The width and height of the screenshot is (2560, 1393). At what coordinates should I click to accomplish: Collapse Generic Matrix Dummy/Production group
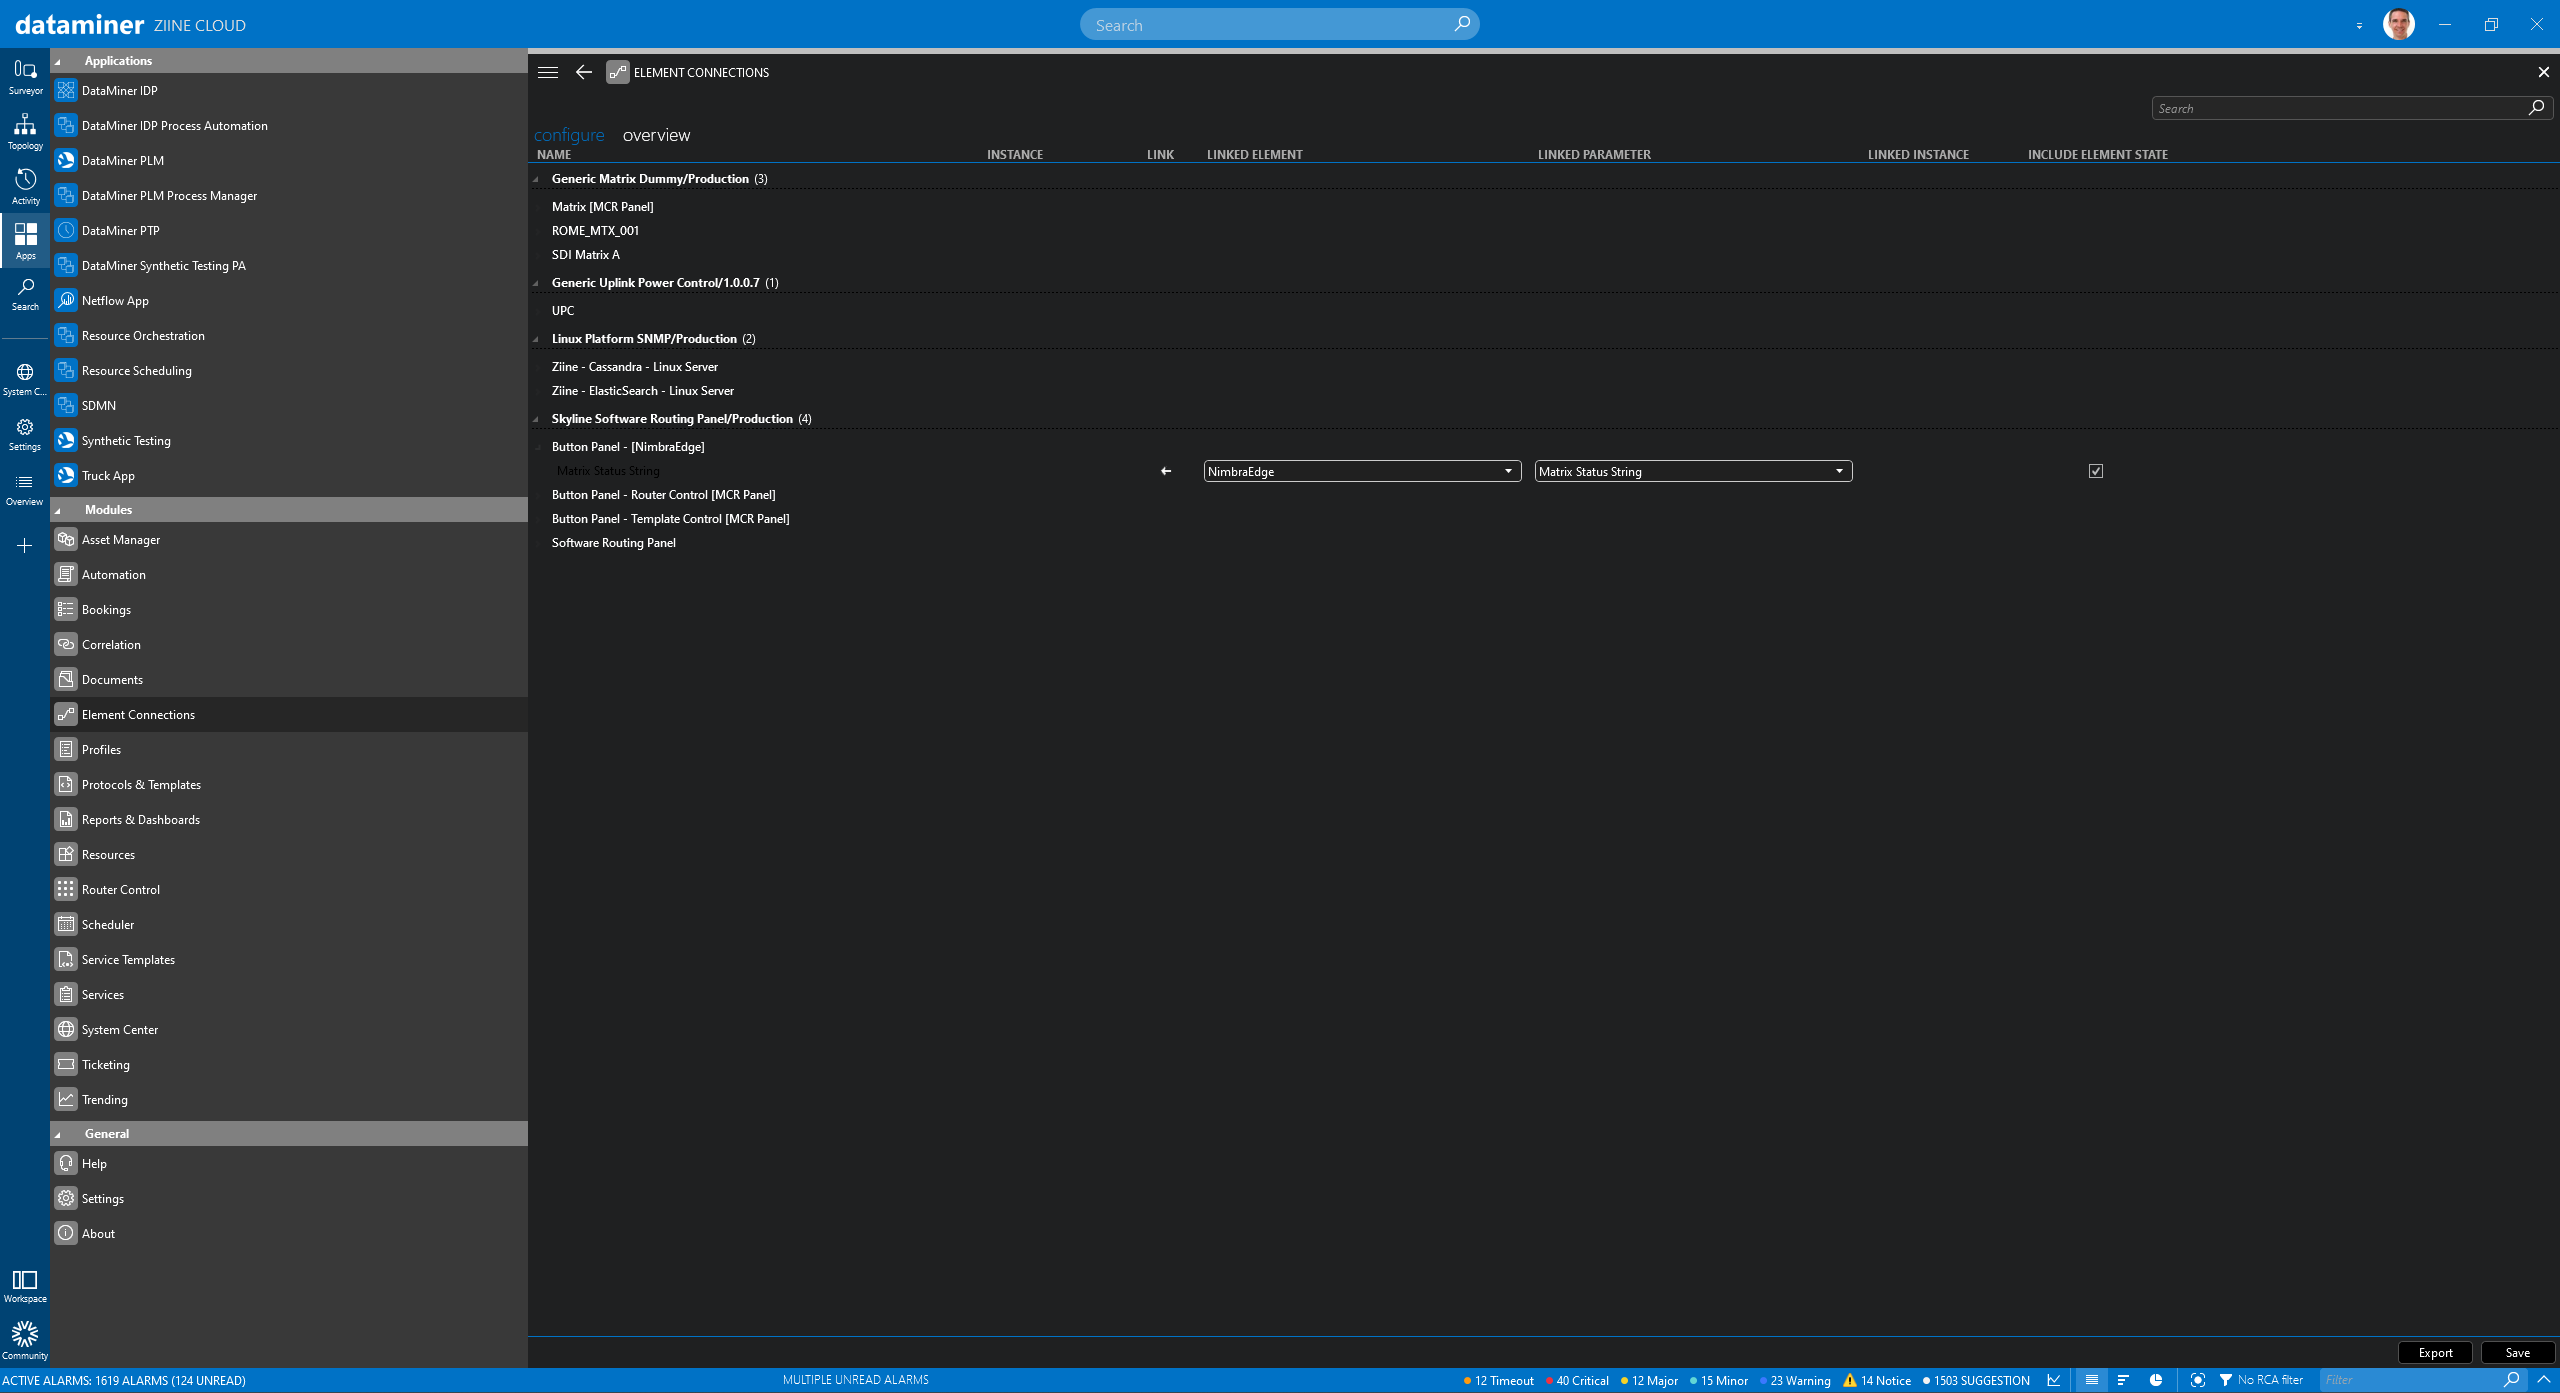click(536, 179)
